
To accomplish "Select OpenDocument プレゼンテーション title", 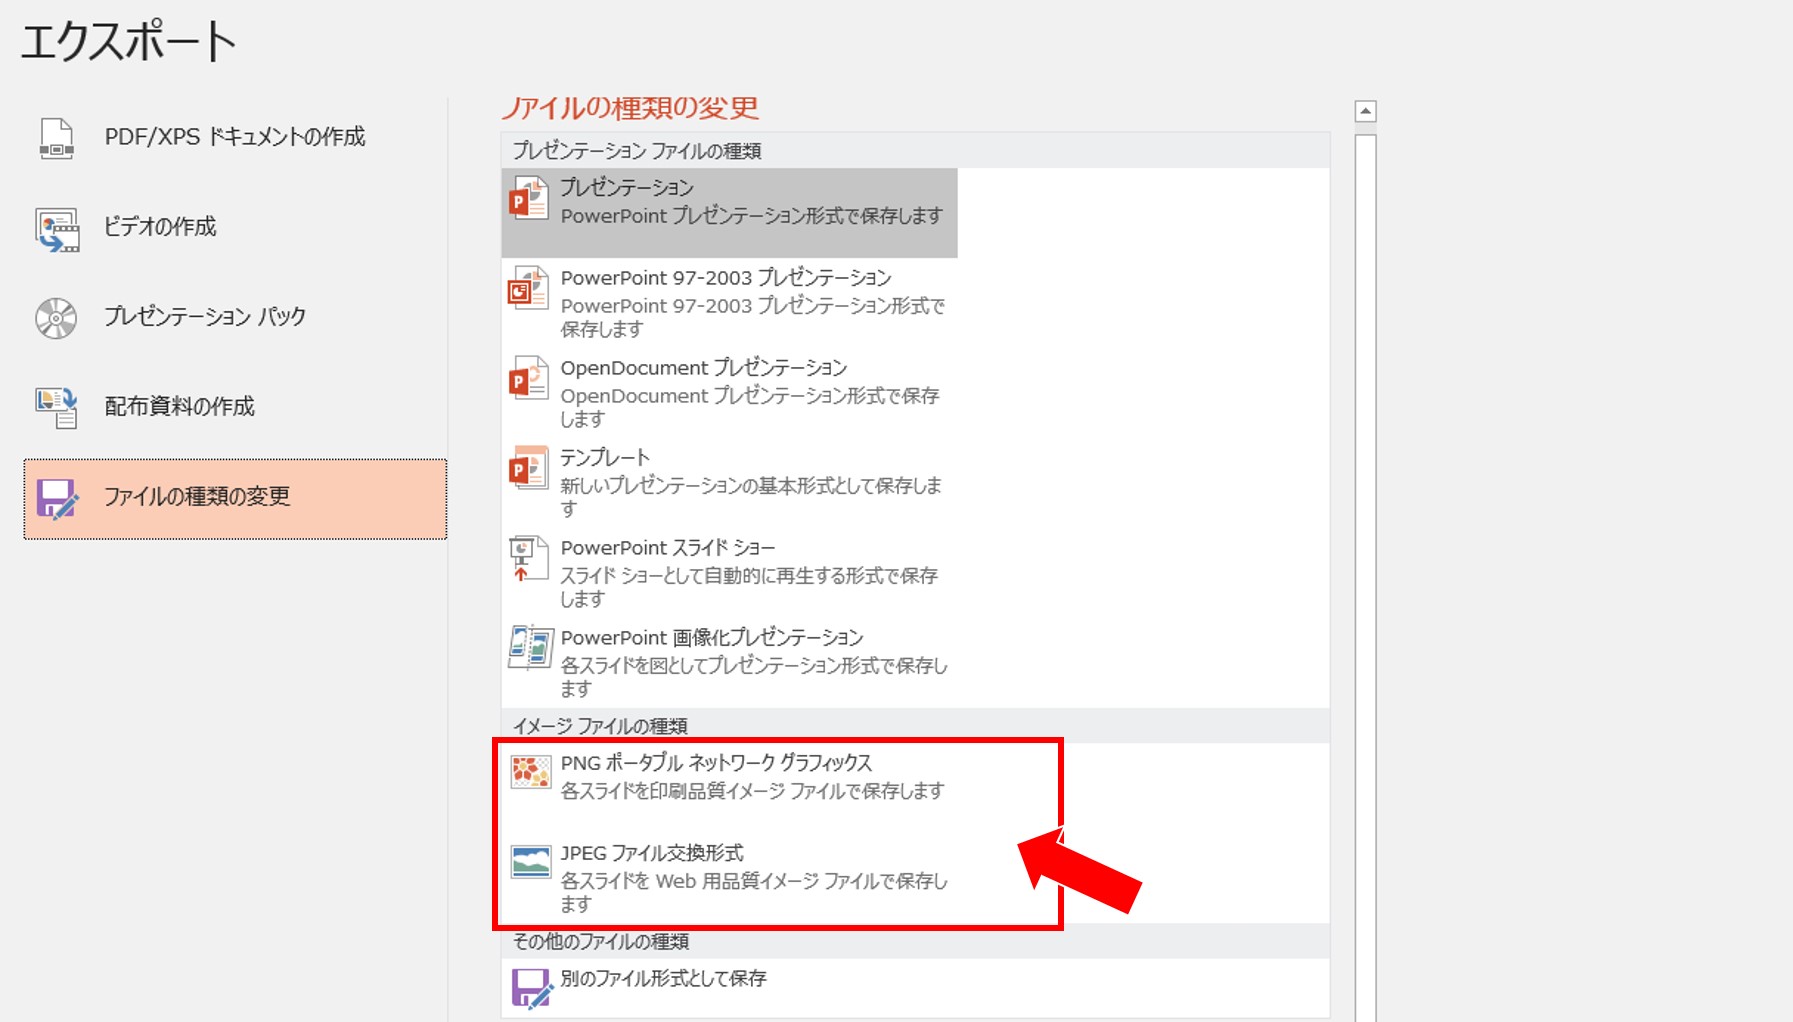I will (704, 367).
